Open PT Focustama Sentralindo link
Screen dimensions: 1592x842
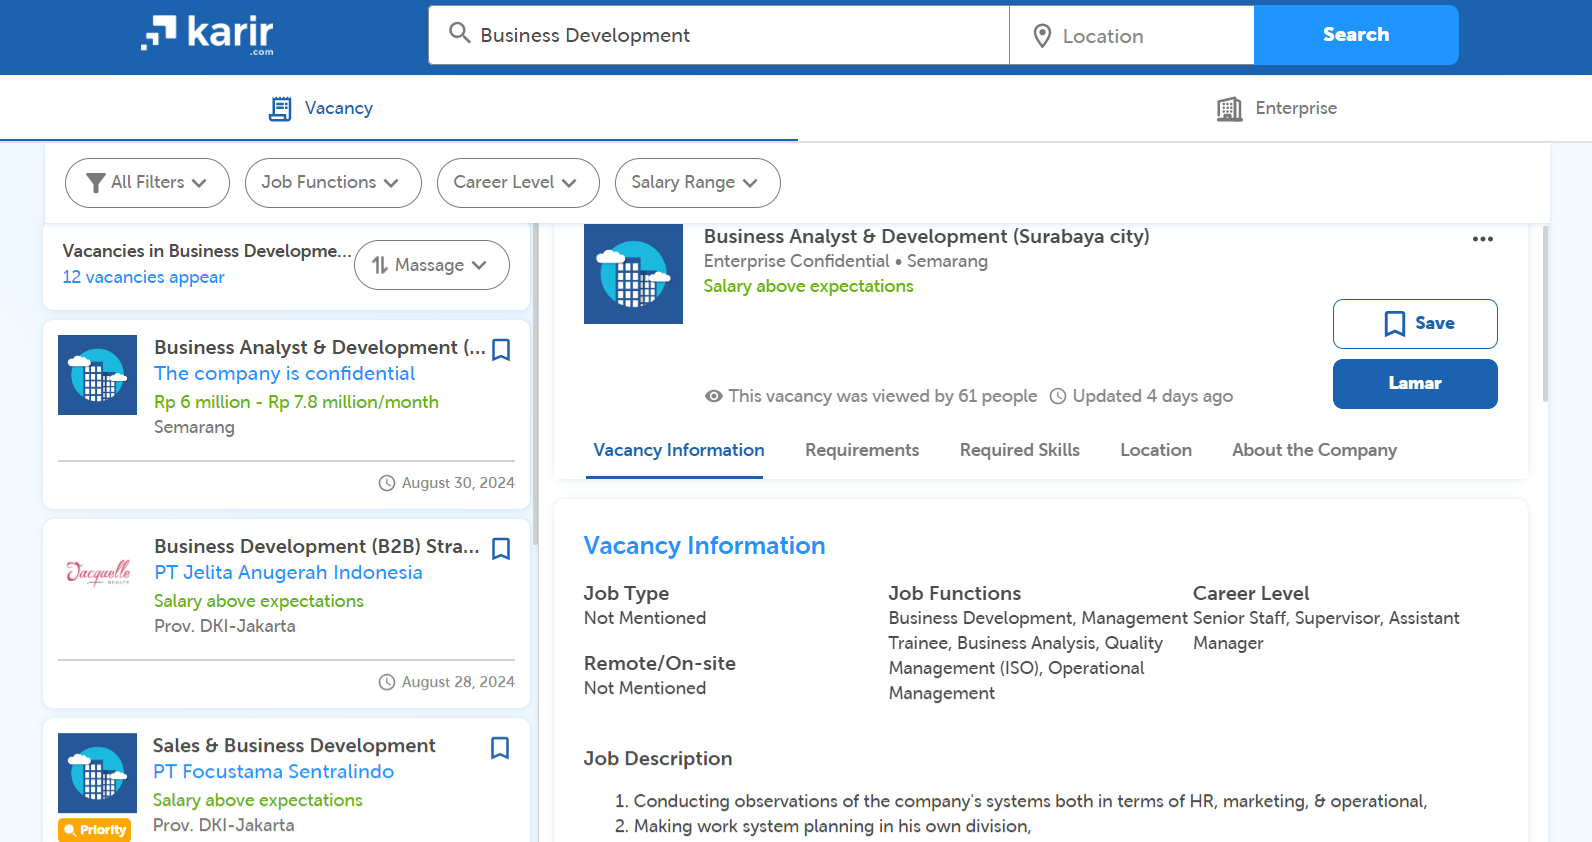click(x=273, y=771)
